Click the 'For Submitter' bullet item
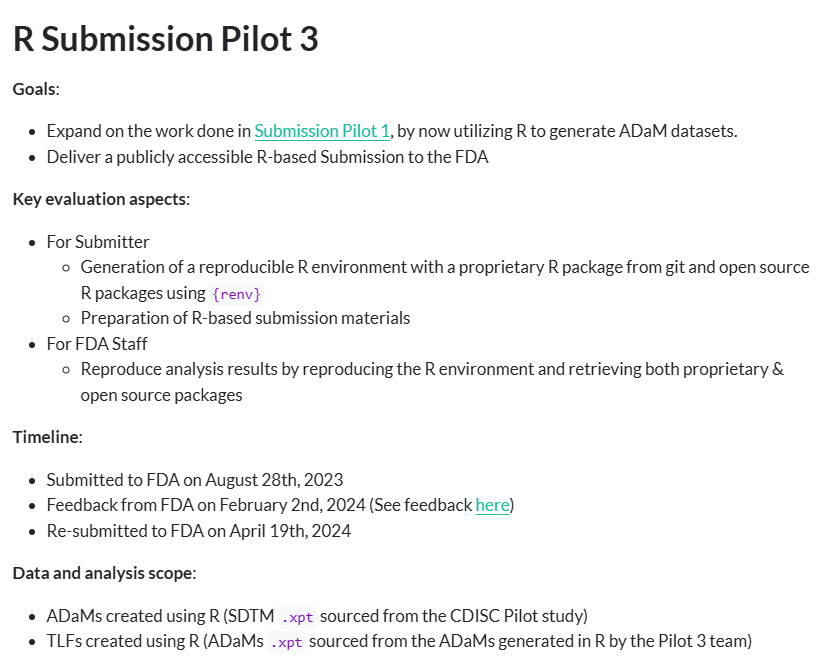Image resolution: width=830 pixels, height=659 pixels. pyautogui.click(x=98, y=242)
